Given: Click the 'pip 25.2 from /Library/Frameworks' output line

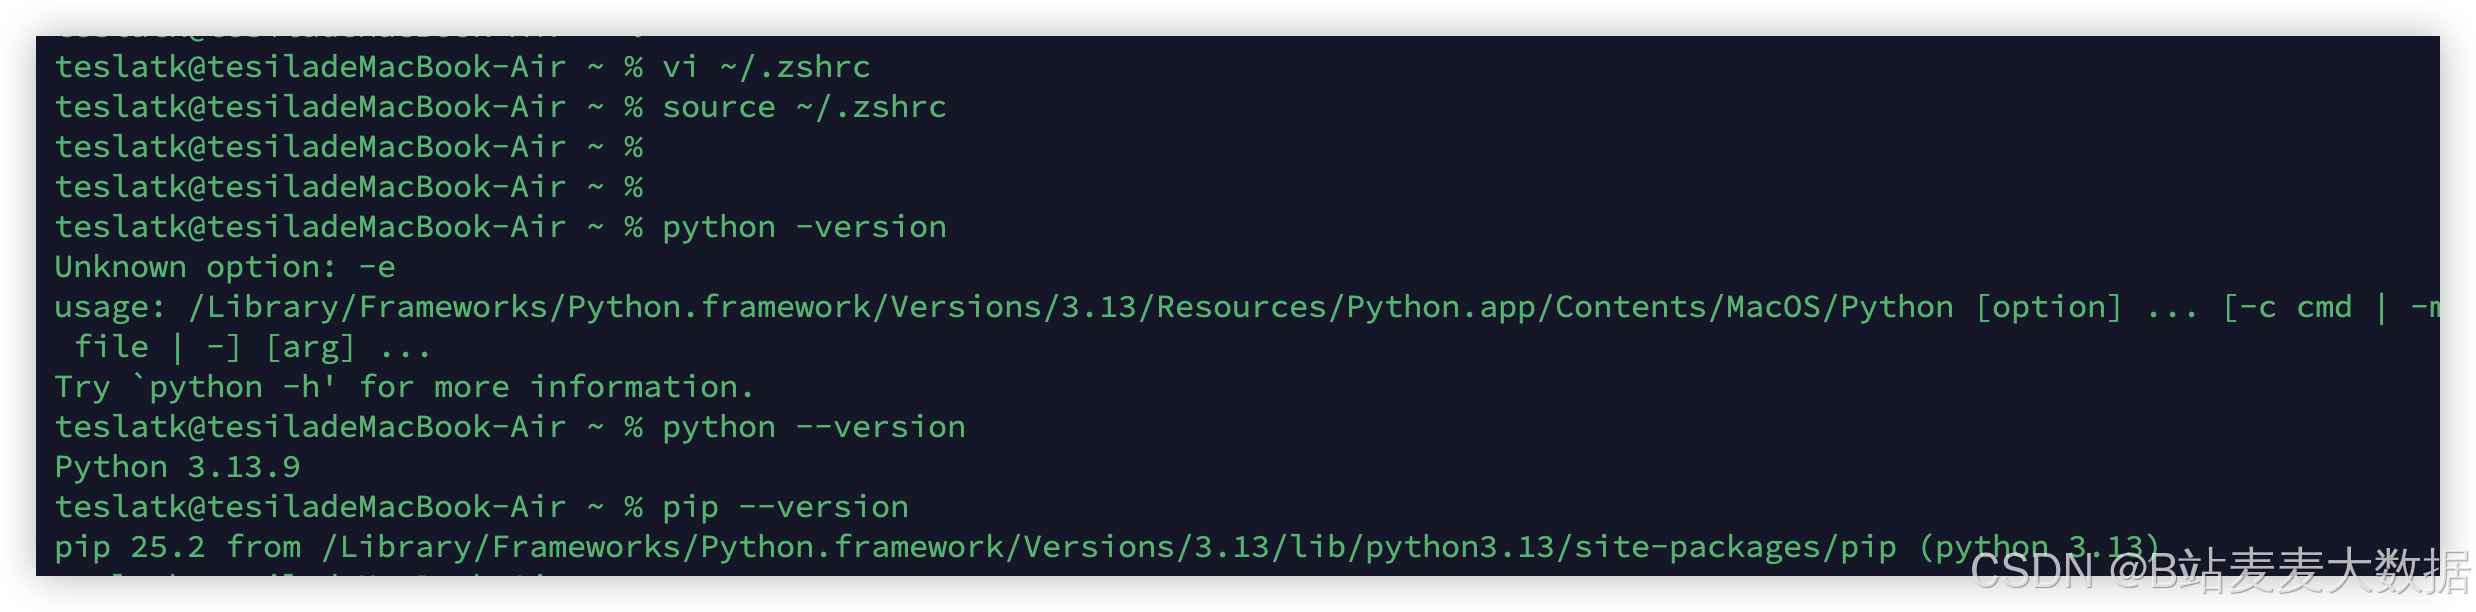Looking at the screenshot, I should 1107,547.
